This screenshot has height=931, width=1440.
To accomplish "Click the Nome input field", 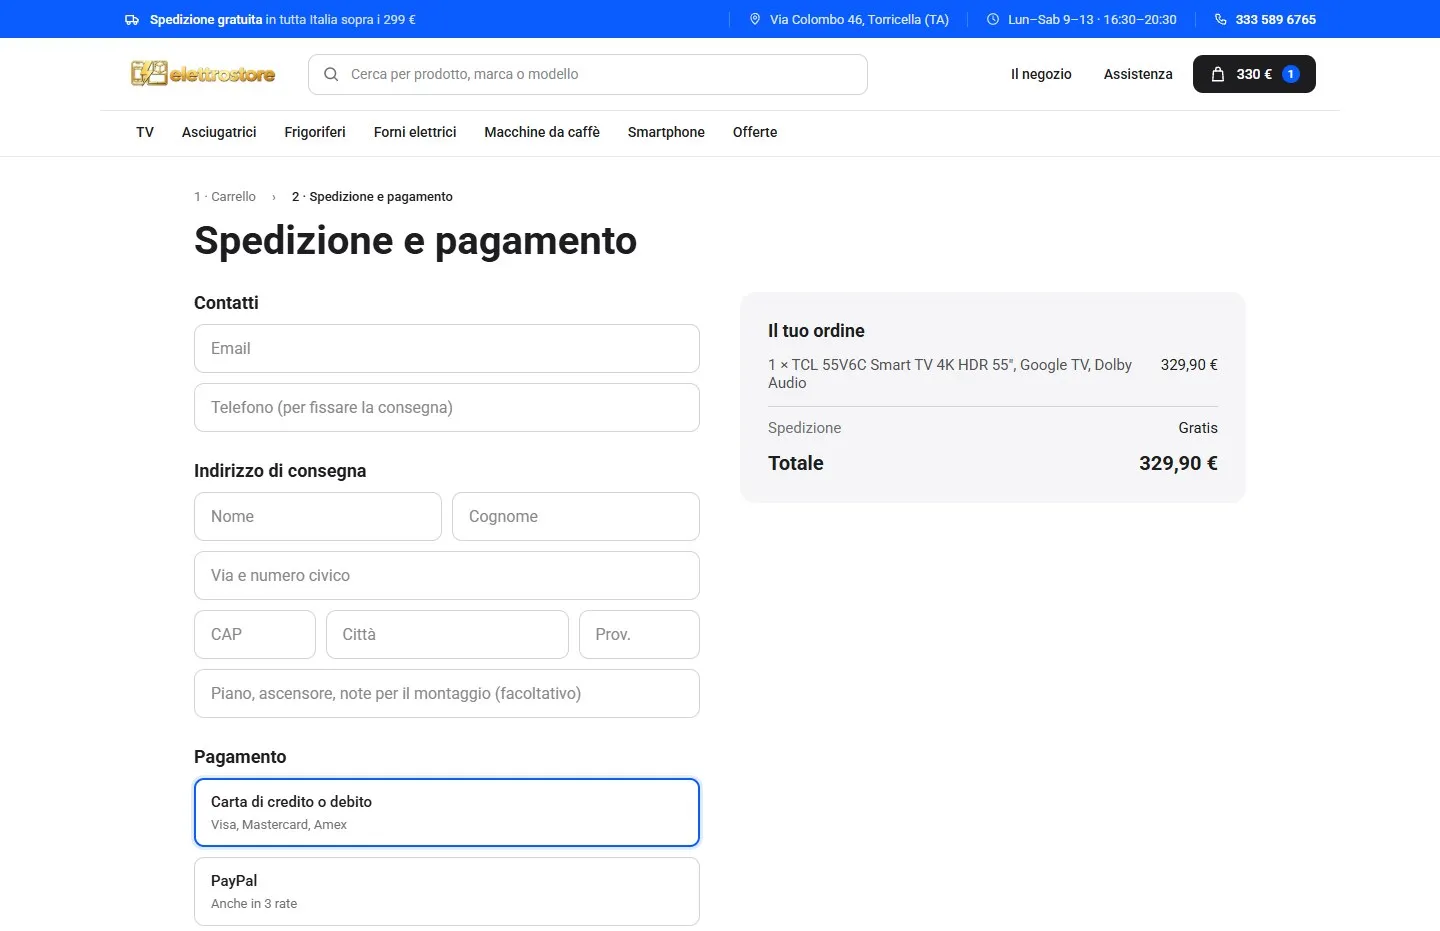I will pyautogui.click(x=318, y=516).
